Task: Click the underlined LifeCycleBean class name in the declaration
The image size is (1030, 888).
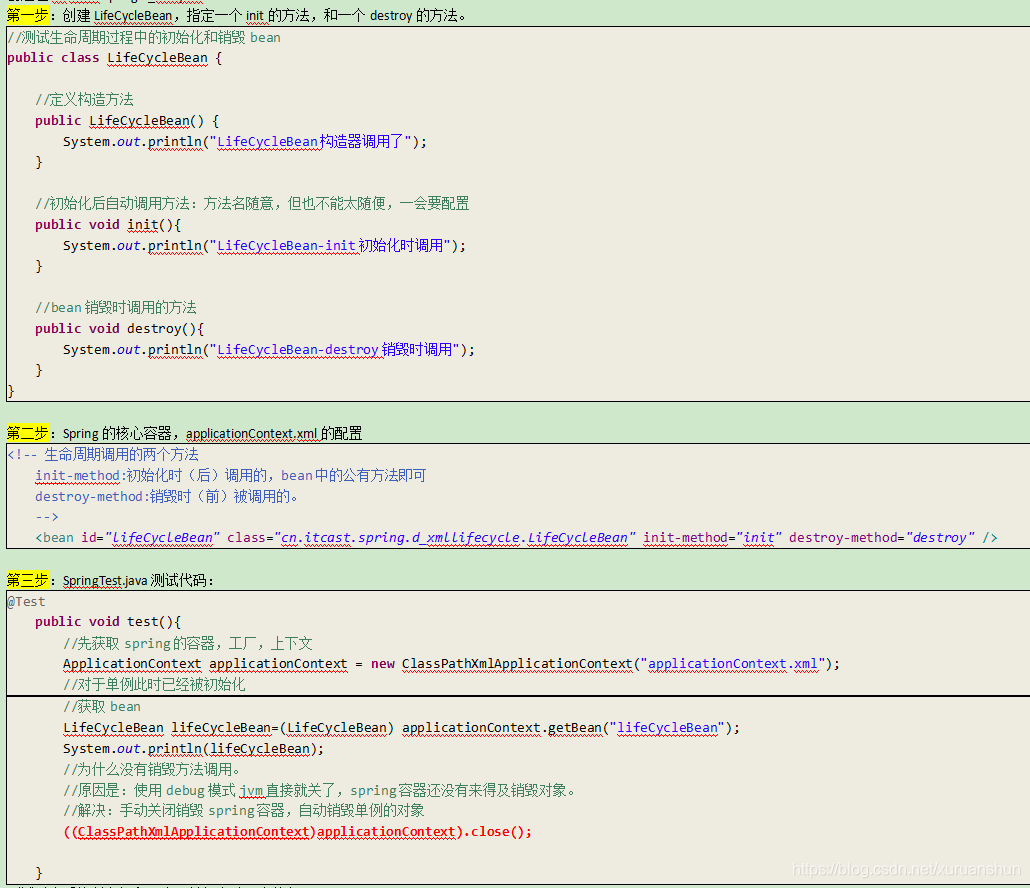Action: coord(157,57)
